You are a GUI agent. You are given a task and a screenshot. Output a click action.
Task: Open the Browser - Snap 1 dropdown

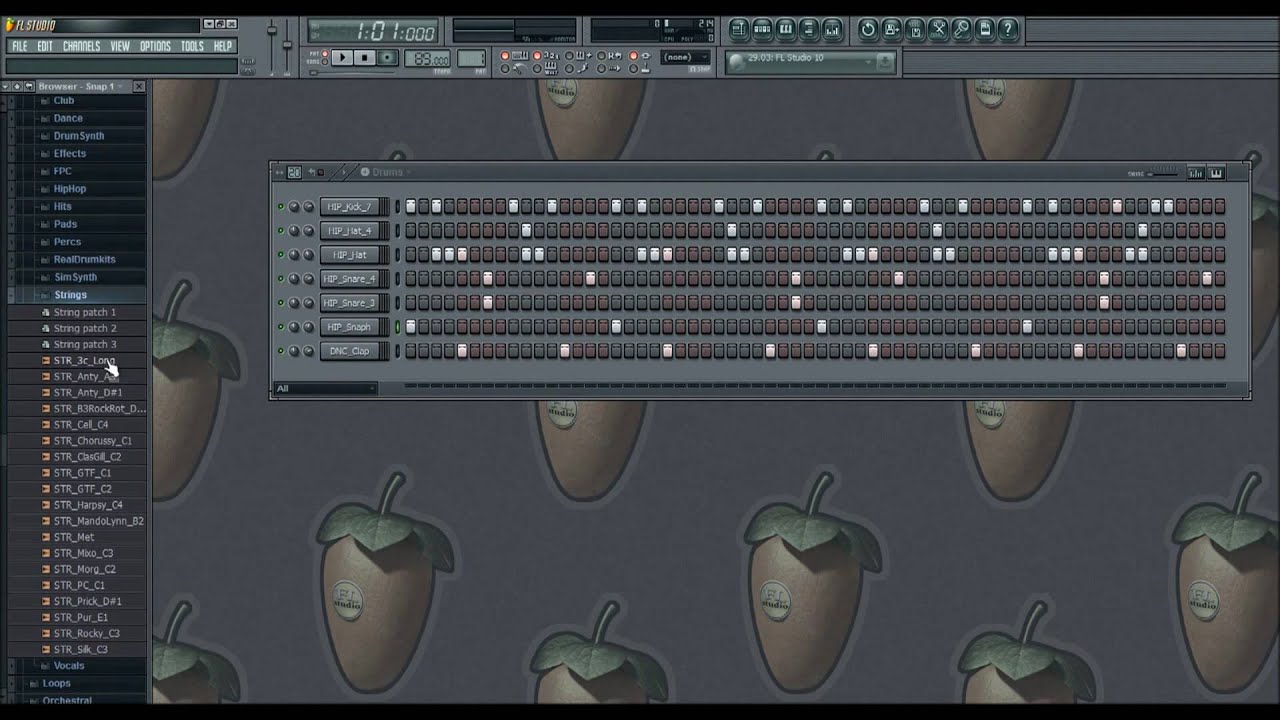click(x=80, y=87)
